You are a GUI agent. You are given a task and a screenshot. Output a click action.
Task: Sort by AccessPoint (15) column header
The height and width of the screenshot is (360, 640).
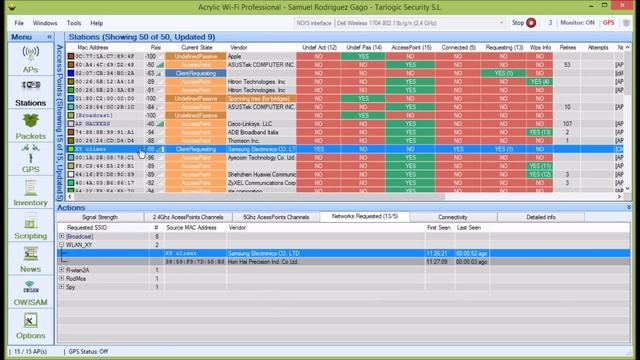point(411,48)
